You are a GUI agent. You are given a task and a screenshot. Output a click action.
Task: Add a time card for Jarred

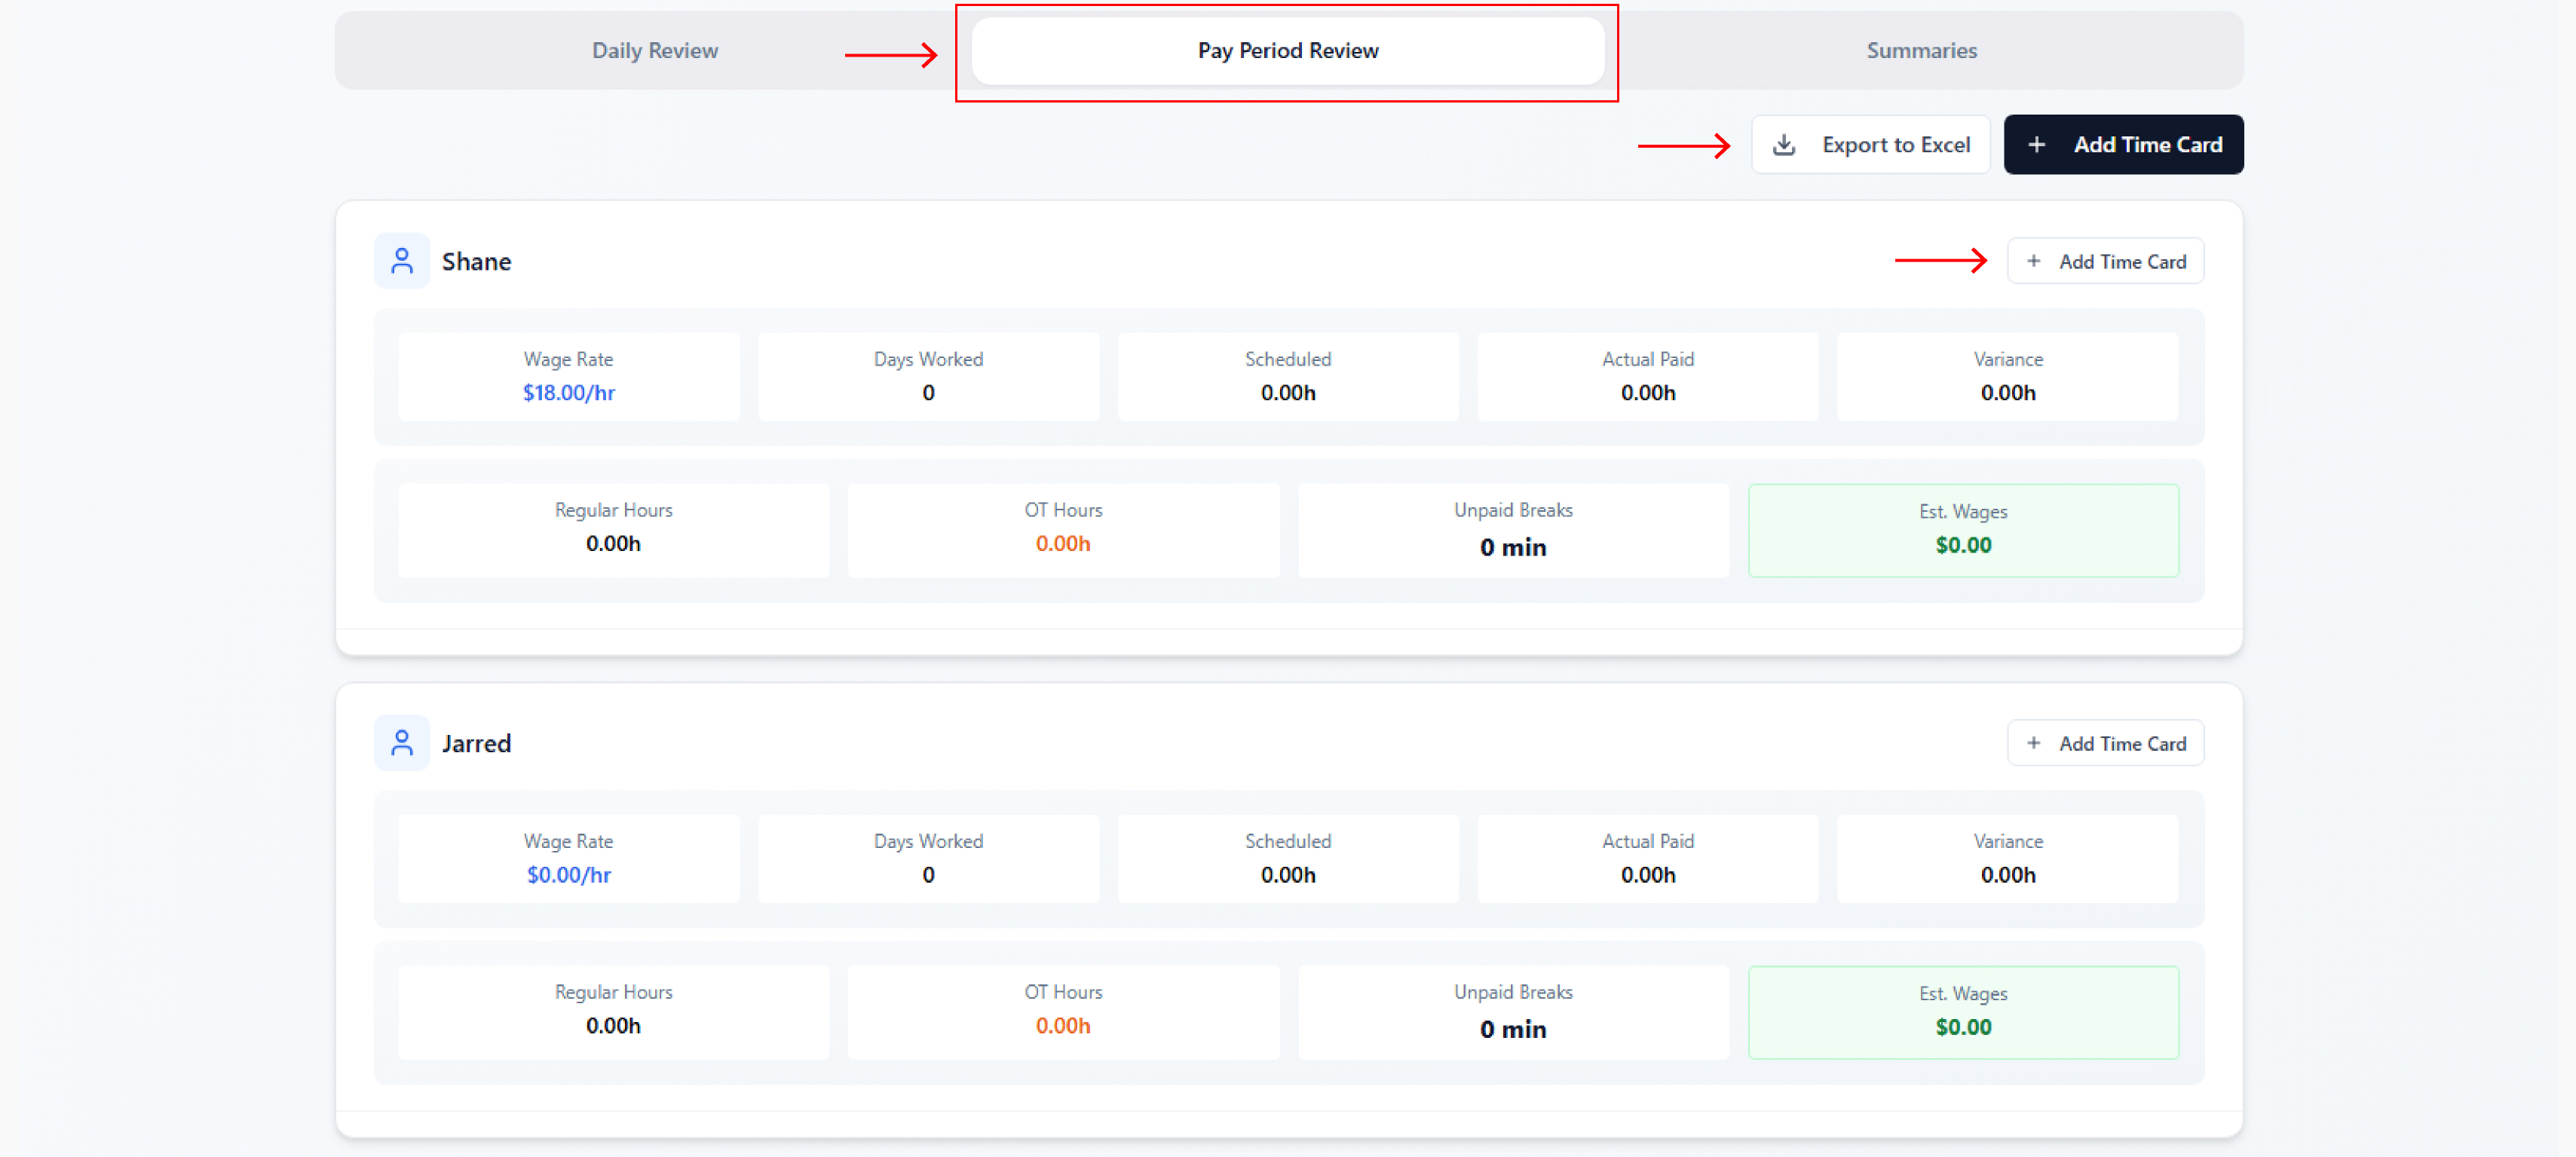(2105, 744)
